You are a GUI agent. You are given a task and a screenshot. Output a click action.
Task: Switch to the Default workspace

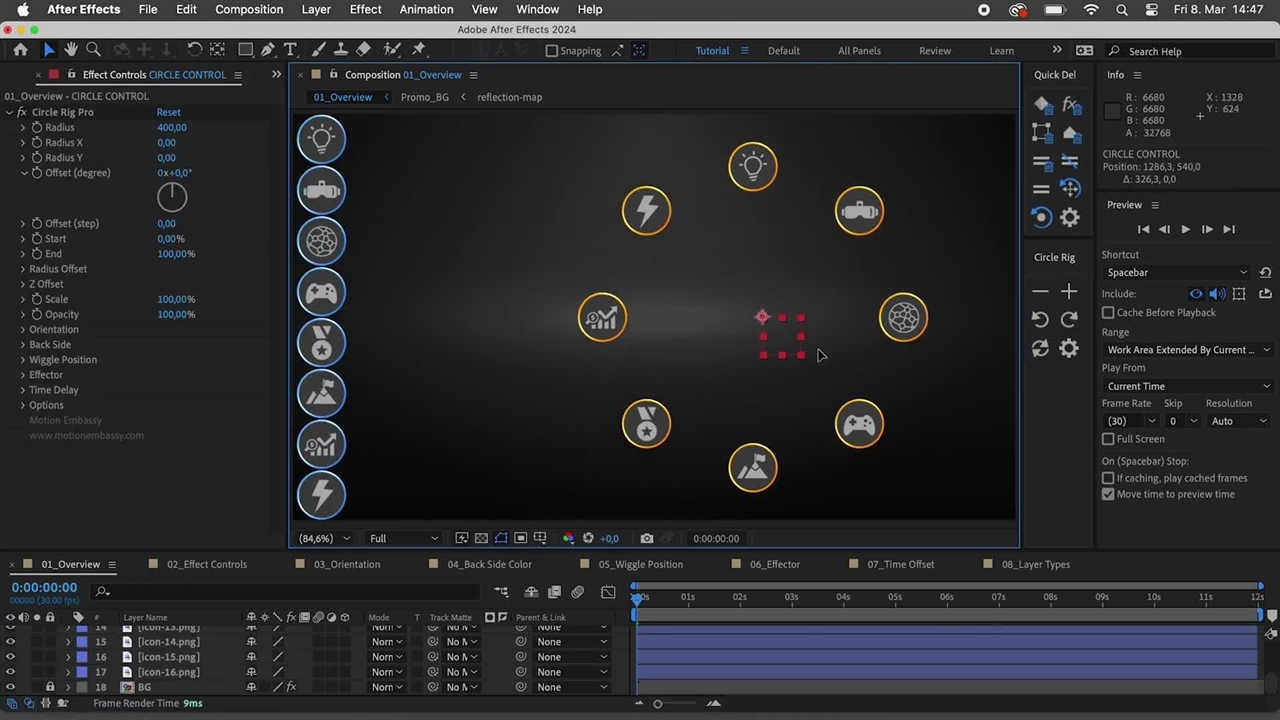click(x=783, y=51)
